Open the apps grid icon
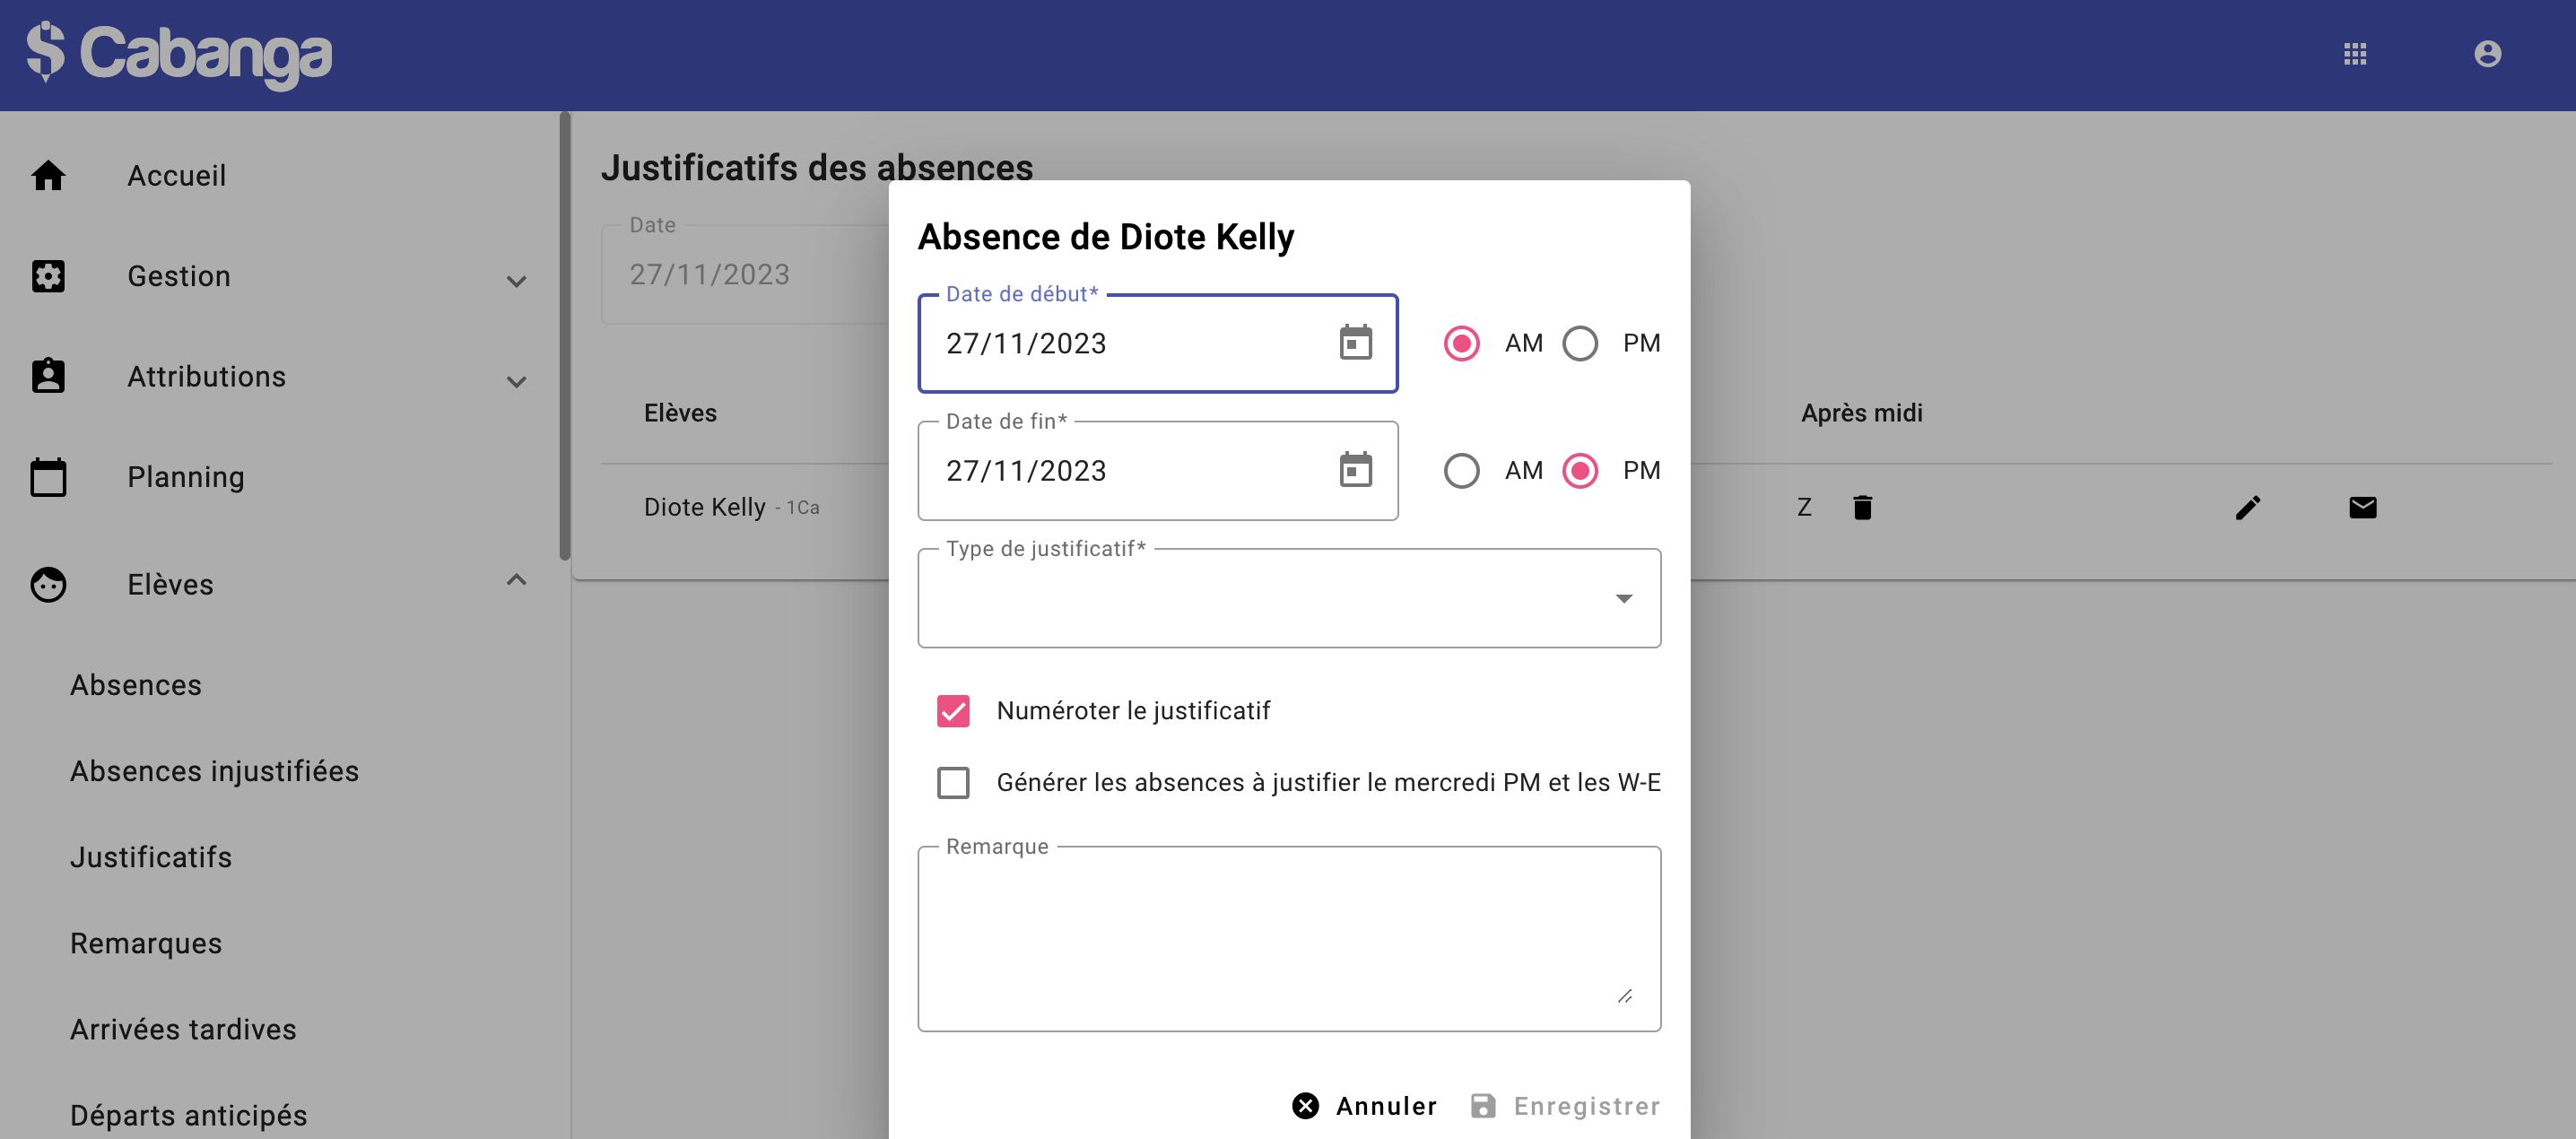The width and height of the screenshot is (2576, 1139). click(2354, 54)
